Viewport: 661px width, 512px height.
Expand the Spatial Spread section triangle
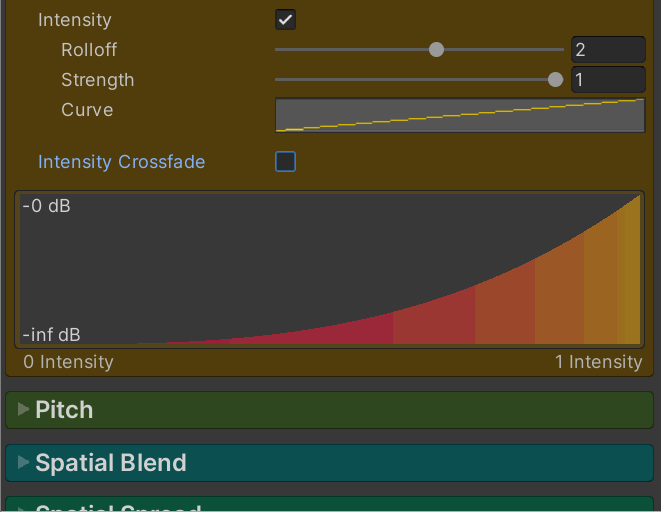pyautogui.click(x=23, y=507)
